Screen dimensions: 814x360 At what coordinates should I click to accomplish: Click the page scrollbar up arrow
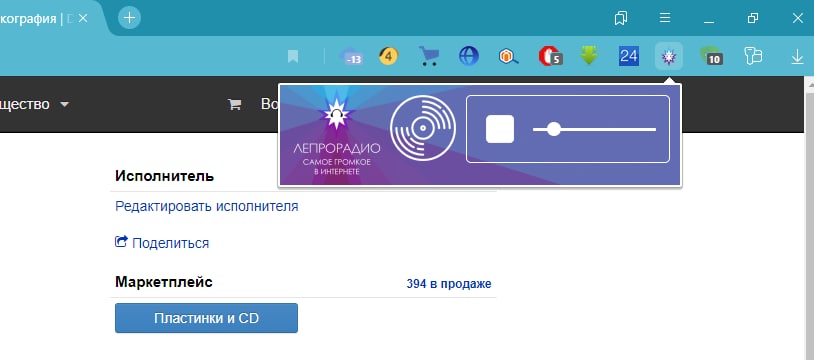tap(809, 84)
